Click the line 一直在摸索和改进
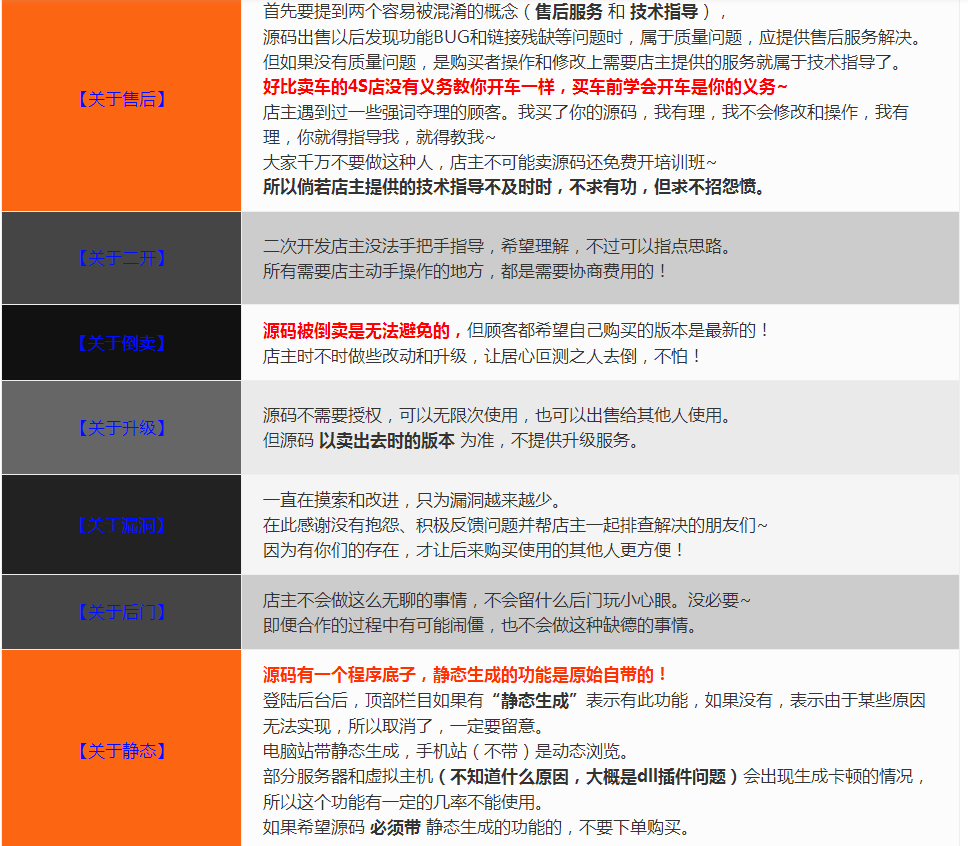 412,500
